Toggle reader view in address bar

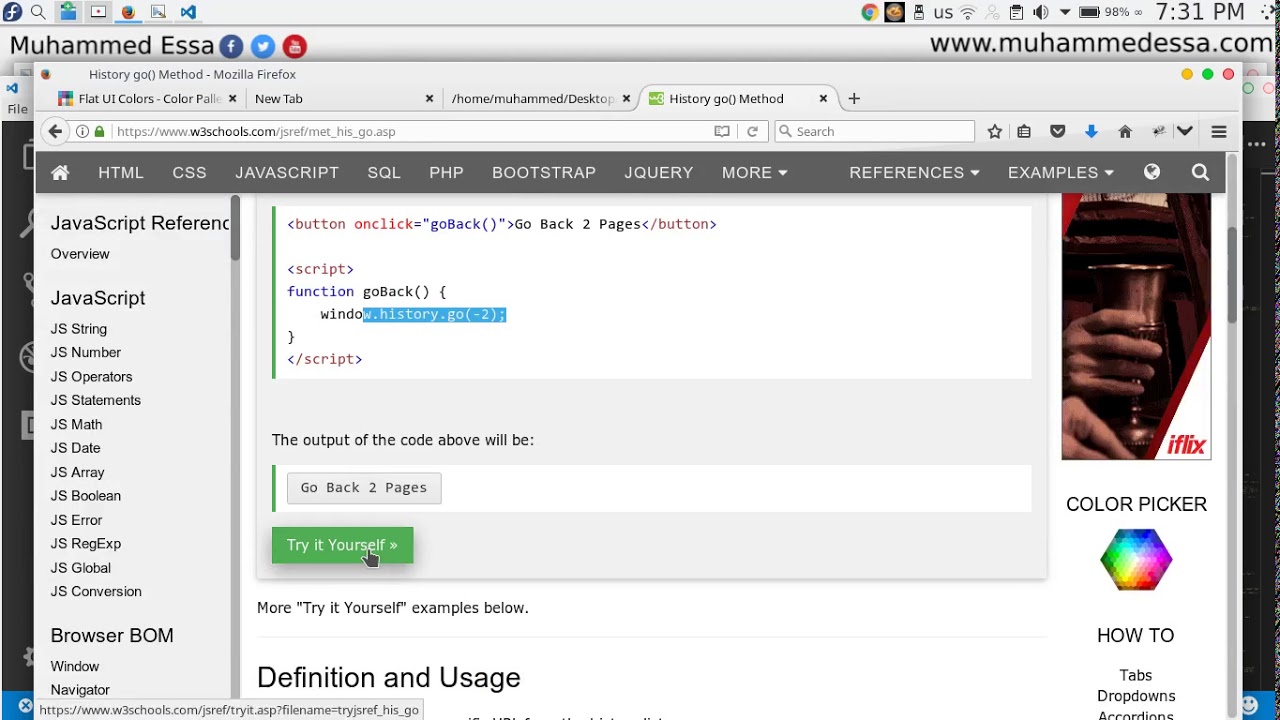(722, 132)
